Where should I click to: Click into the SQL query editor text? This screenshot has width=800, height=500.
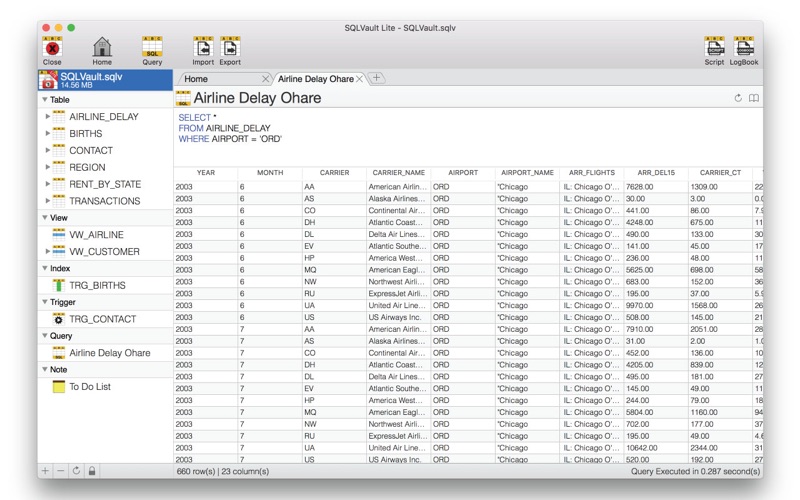click(x=230, y=128)
